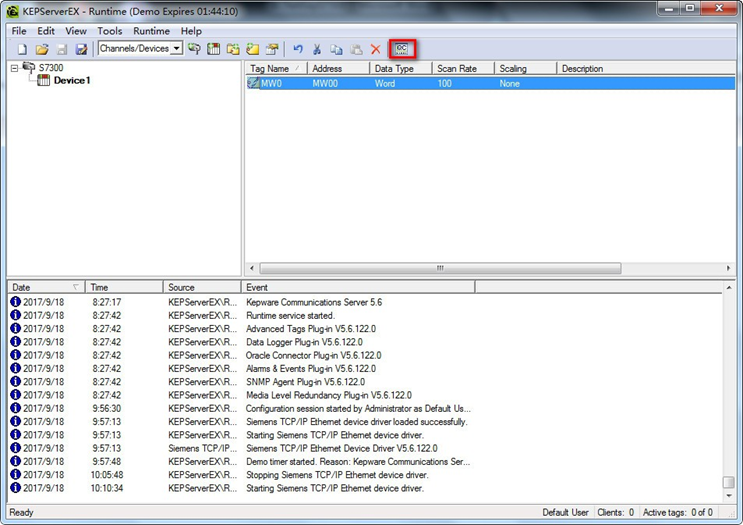Click the Copy toolbar icon
The height and width of the screenshot is (525, 743).
pos(336,49)
